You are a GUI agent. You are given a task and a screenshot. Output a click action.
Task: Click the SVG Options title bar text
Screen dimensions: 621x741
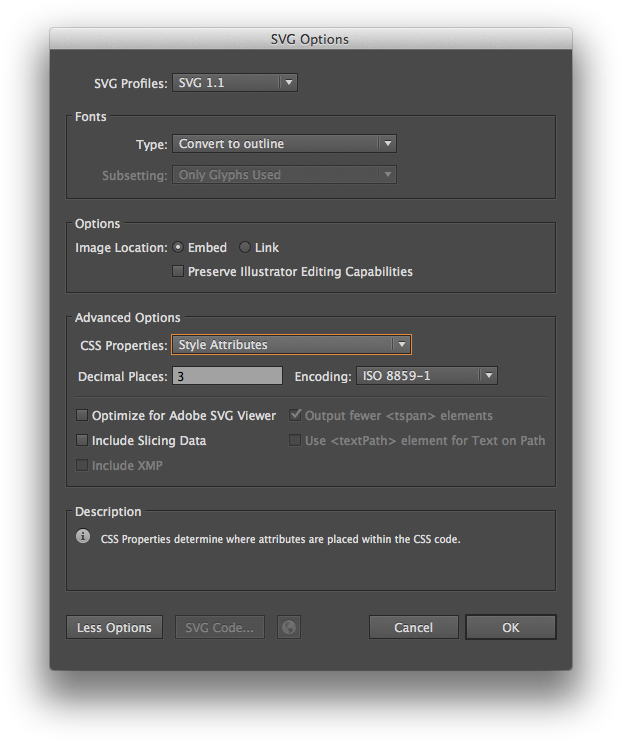point(310,39)
